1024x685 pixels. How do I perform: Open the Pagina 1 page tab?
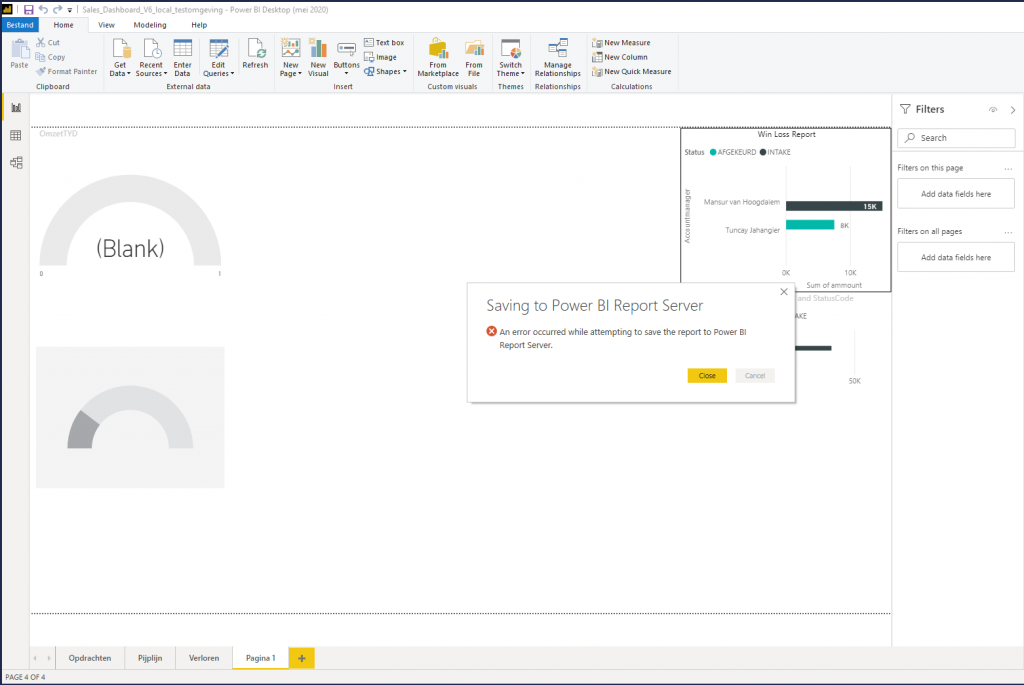[261, 658]
